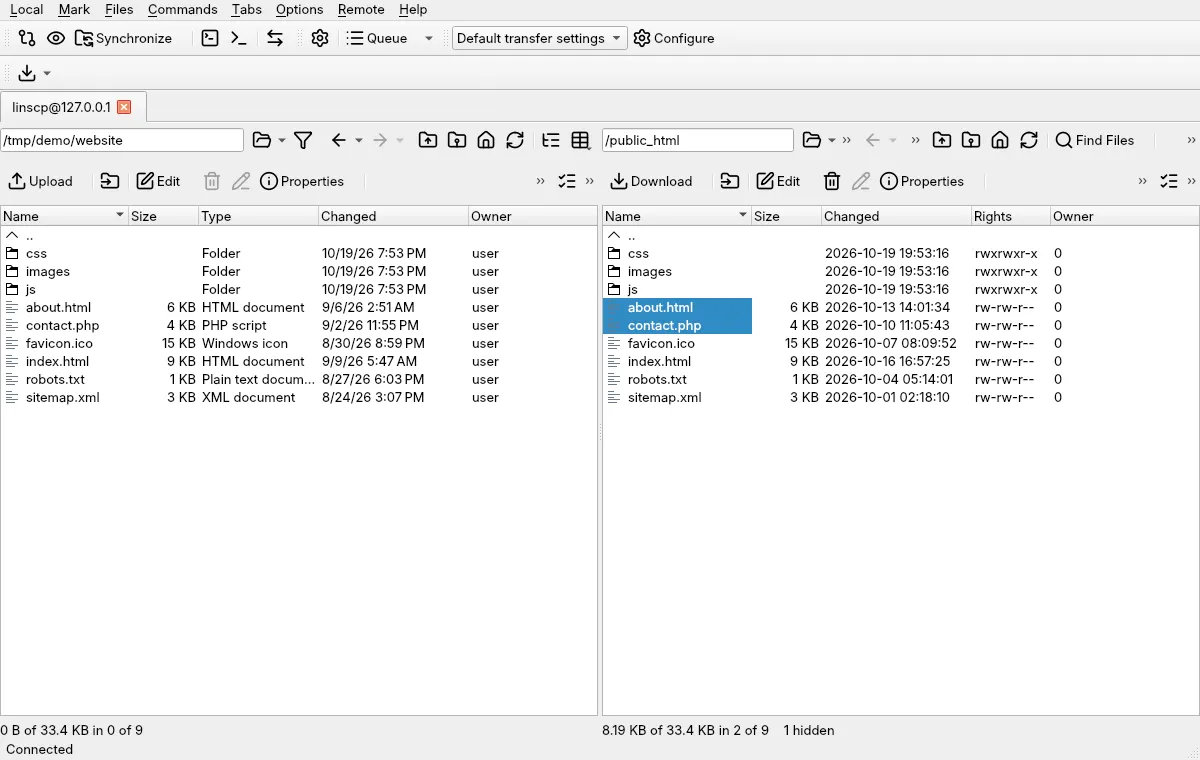Toggle local directory tree view icon
The width and height of the screenshot is (1200, 760).
click(551, 140)
